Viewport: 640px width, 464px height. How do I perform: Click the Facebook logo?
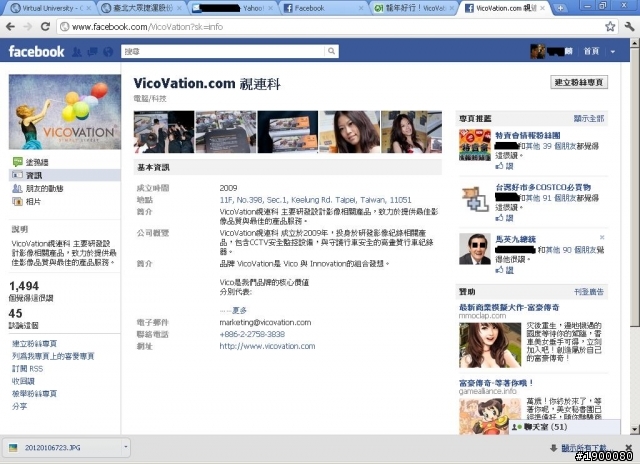(x=36, y=51)
